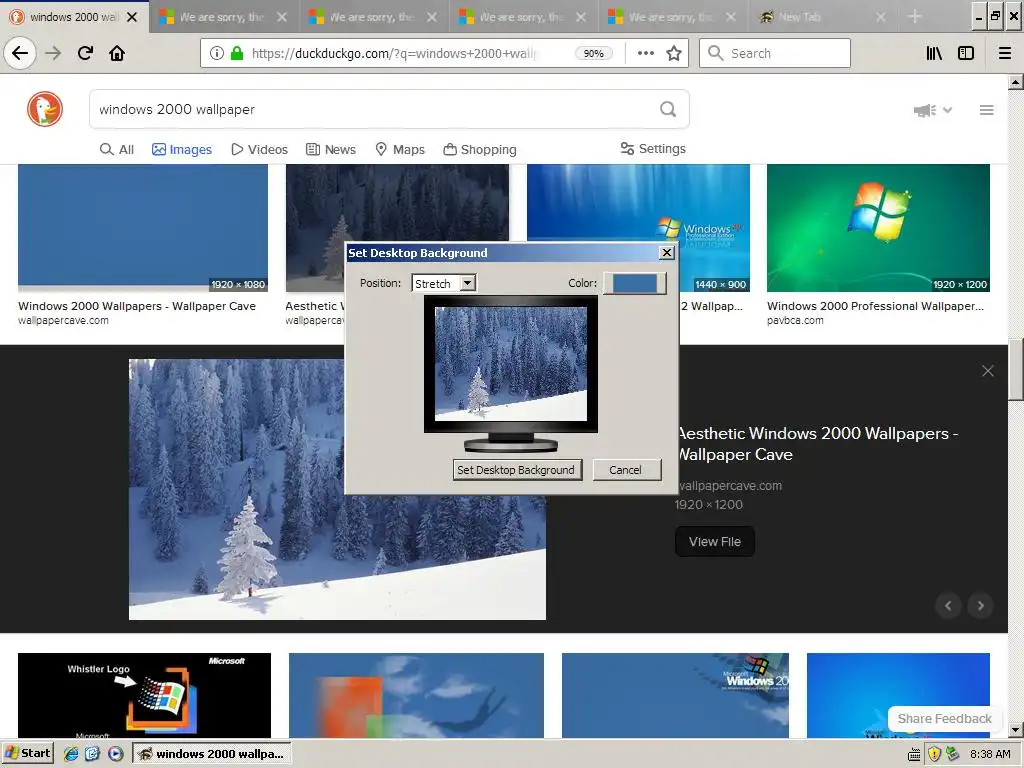Close the Set Desktop Background dialog

click(x=666, y=253)
